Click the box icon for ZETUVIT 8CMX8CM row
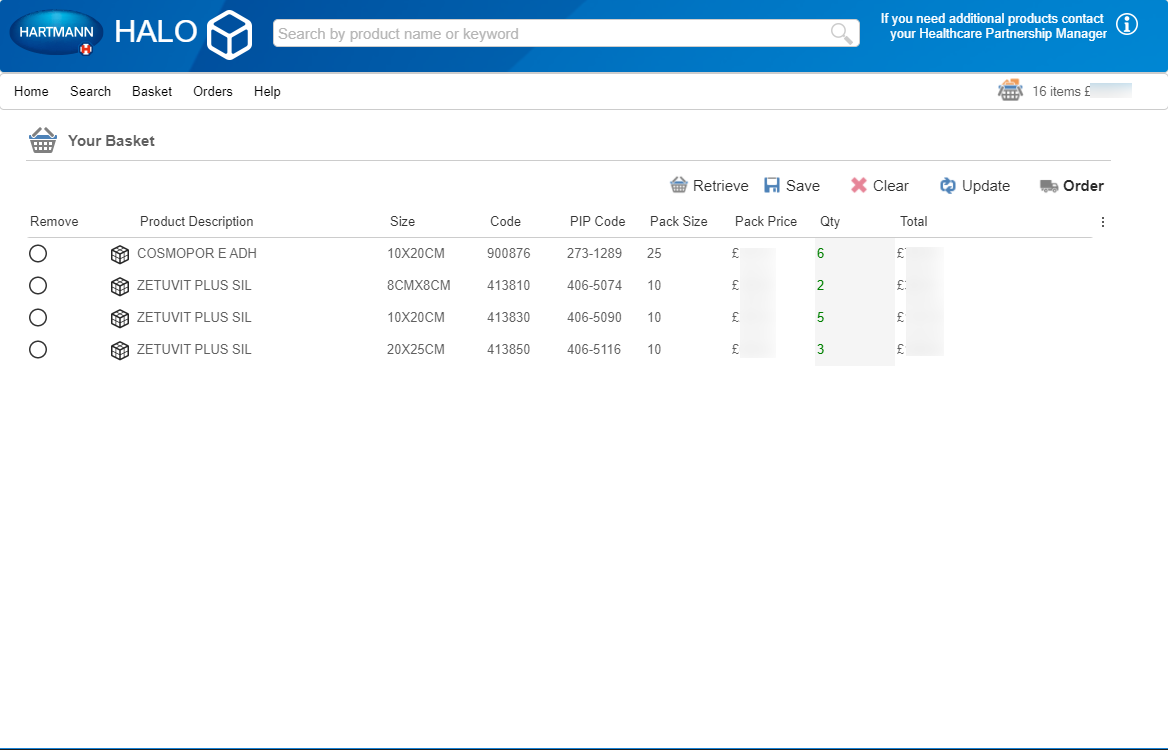This screenshot has width=1168, height=750. coord(120,286)
